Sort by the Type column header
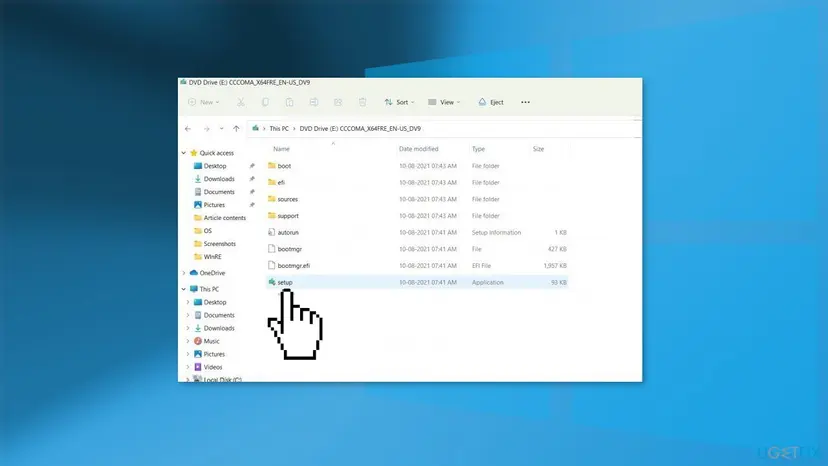This screenshot has height=466, width=828. coord(478,149)
